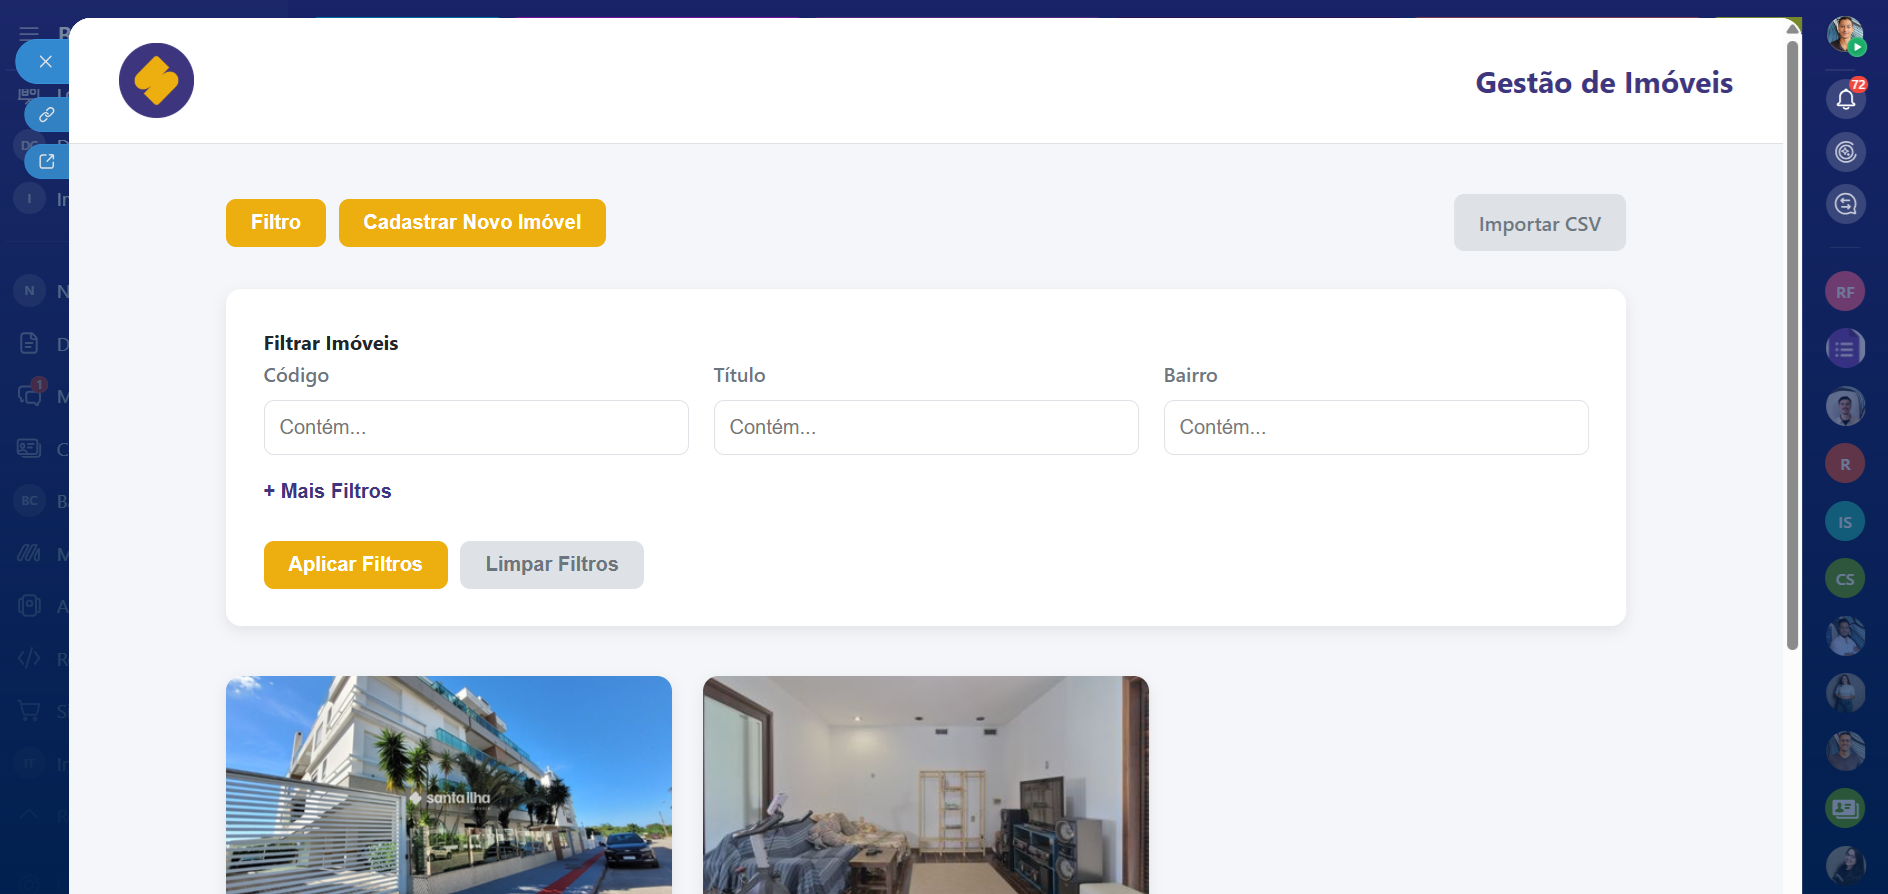Apply filters with Aplicar Filtros
Screen dimensions: 1888x894
click(x=355, y=565)
